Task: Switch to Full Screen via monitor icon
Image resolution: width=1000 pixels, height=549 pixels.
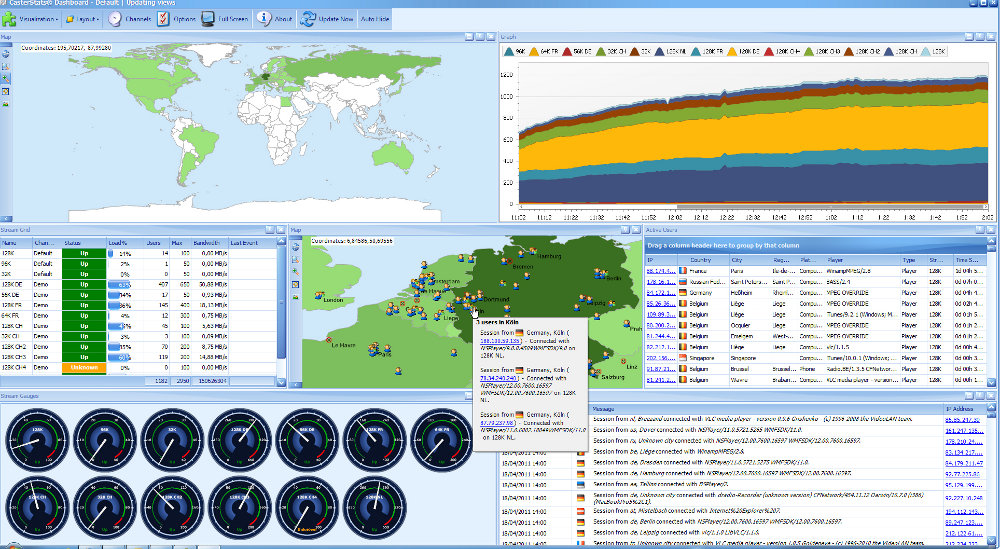Action: coord(209,18)
